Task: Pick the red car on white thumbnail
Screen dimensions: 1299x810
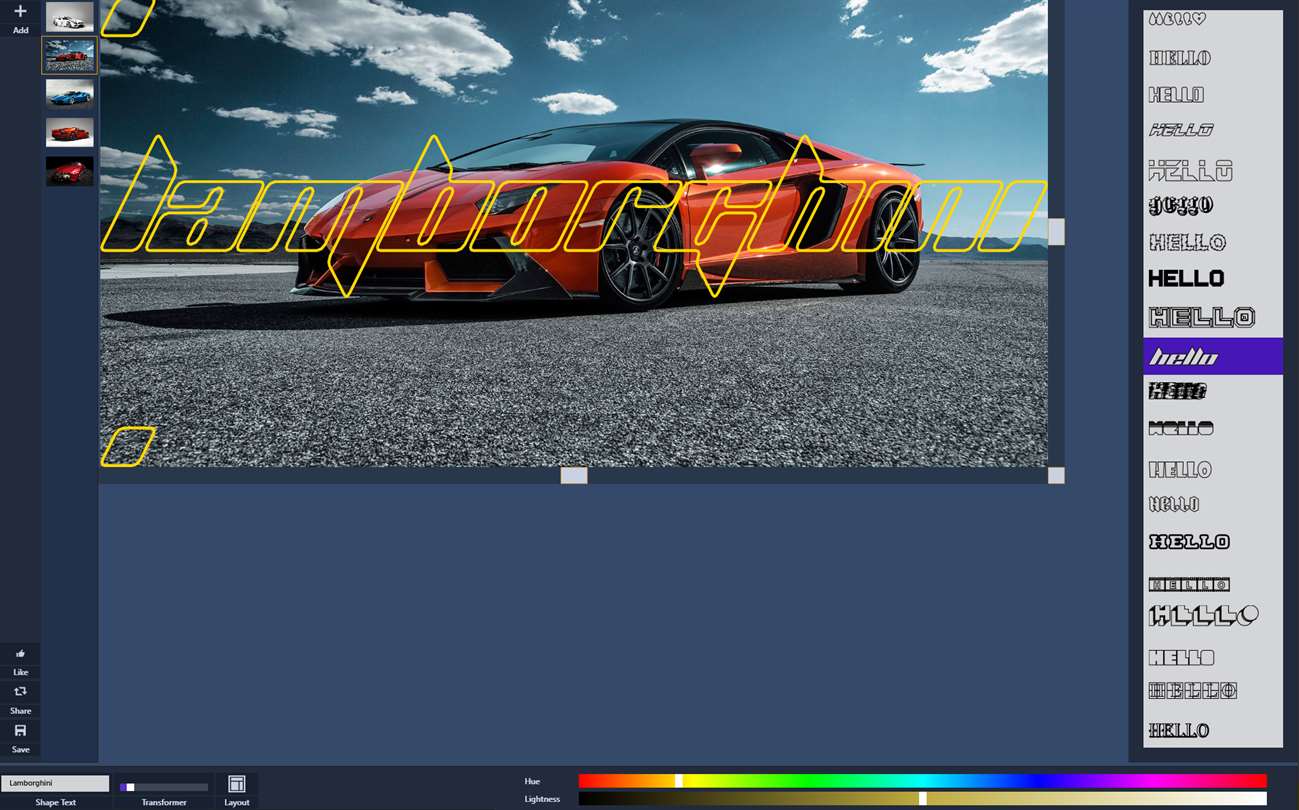Action: [x=69, y=132]
